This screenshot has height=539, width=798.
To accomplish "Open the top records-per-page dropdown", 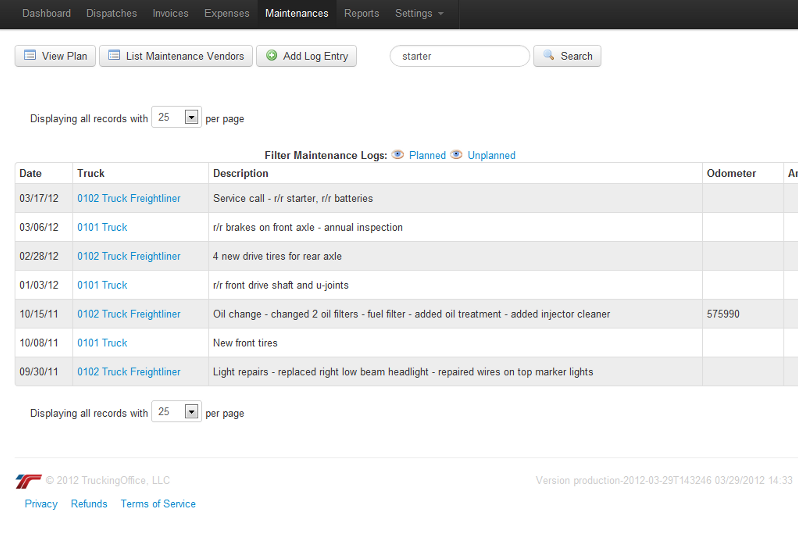I will 190,117.
